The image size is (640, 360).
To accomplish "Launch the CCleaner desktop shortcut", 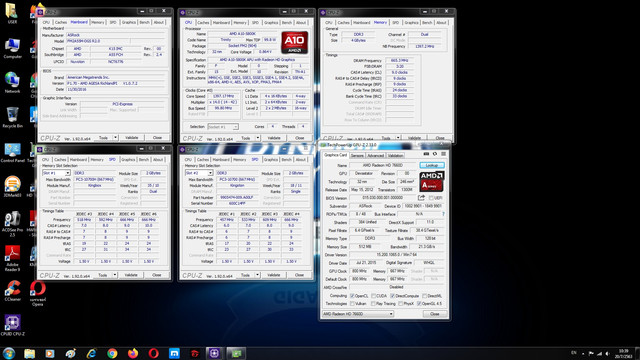I will pos(12,291).
